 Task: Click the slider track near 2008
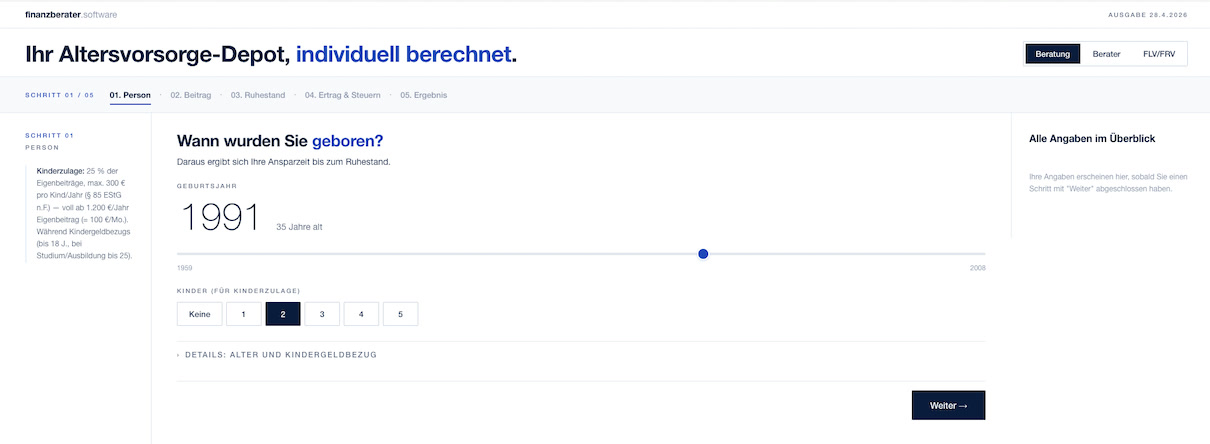[x=975, y=254]
